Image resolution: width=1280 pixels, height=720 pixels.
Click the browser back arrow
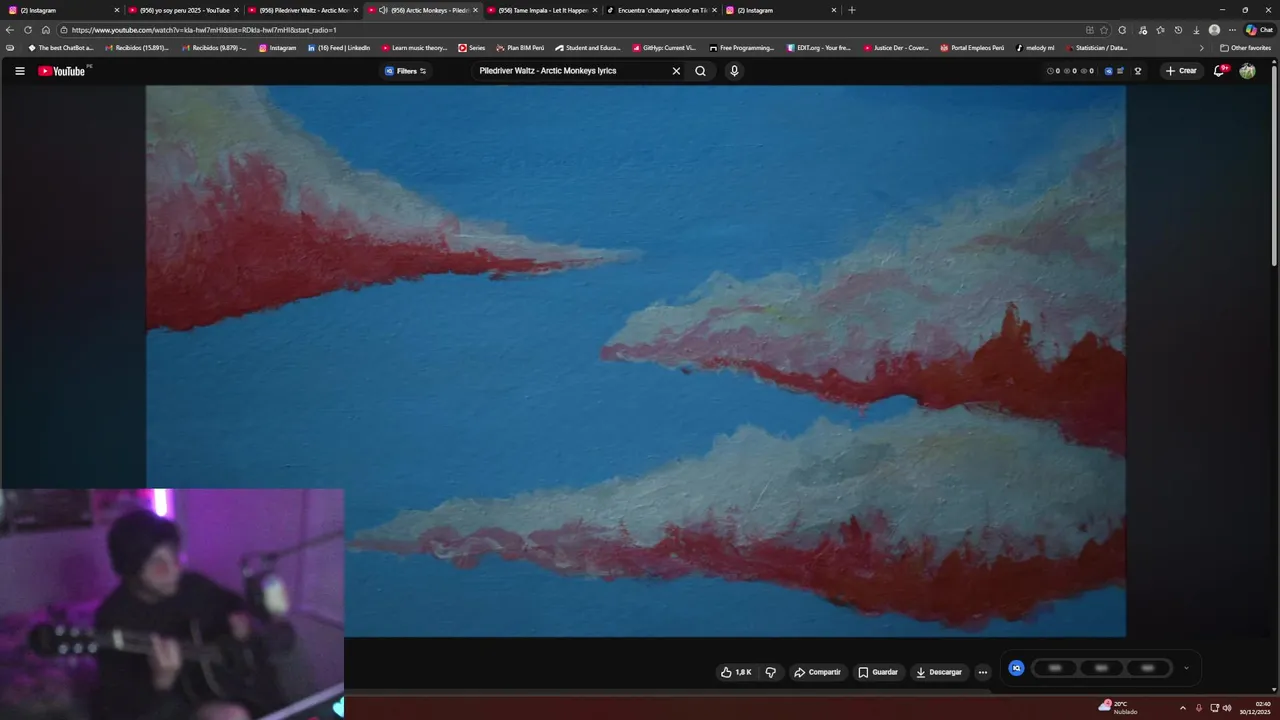[x=10, y=30]
